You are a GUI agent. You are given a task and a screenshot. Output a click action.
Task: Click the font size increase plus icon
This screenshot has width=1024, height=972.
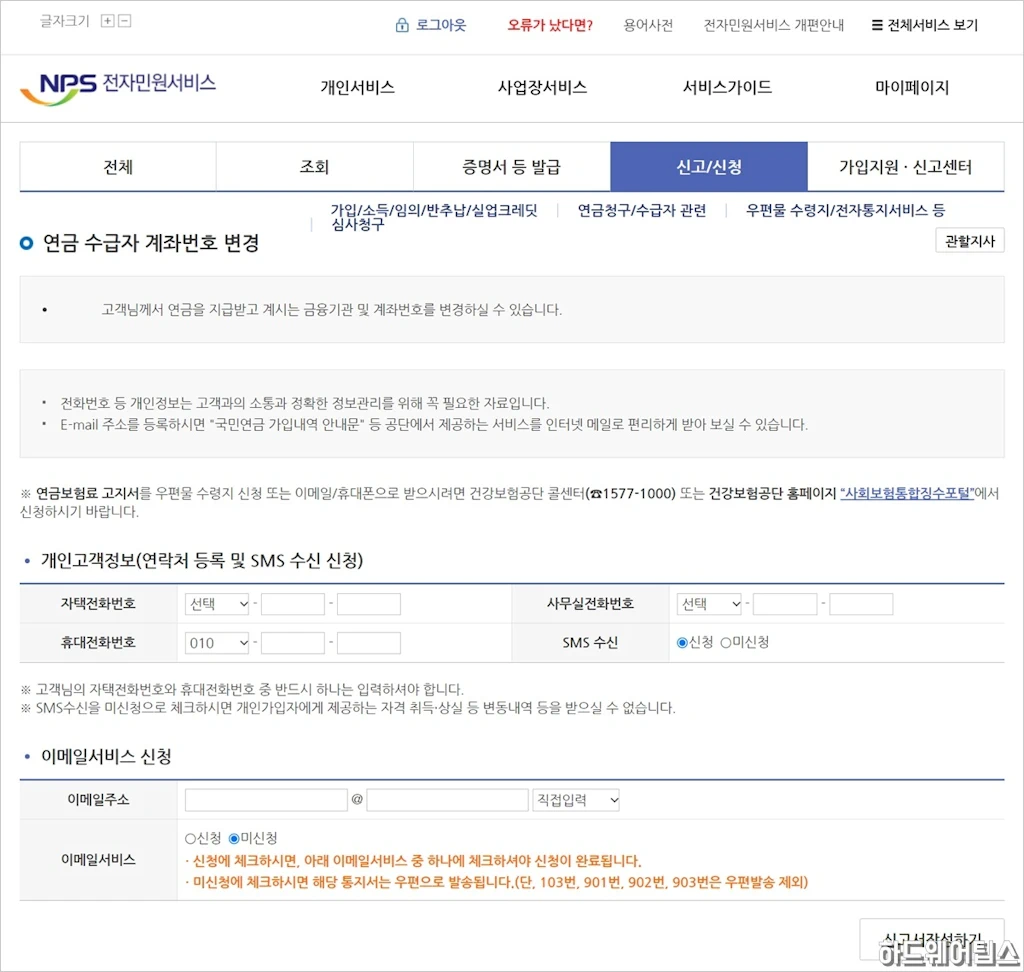107,21
